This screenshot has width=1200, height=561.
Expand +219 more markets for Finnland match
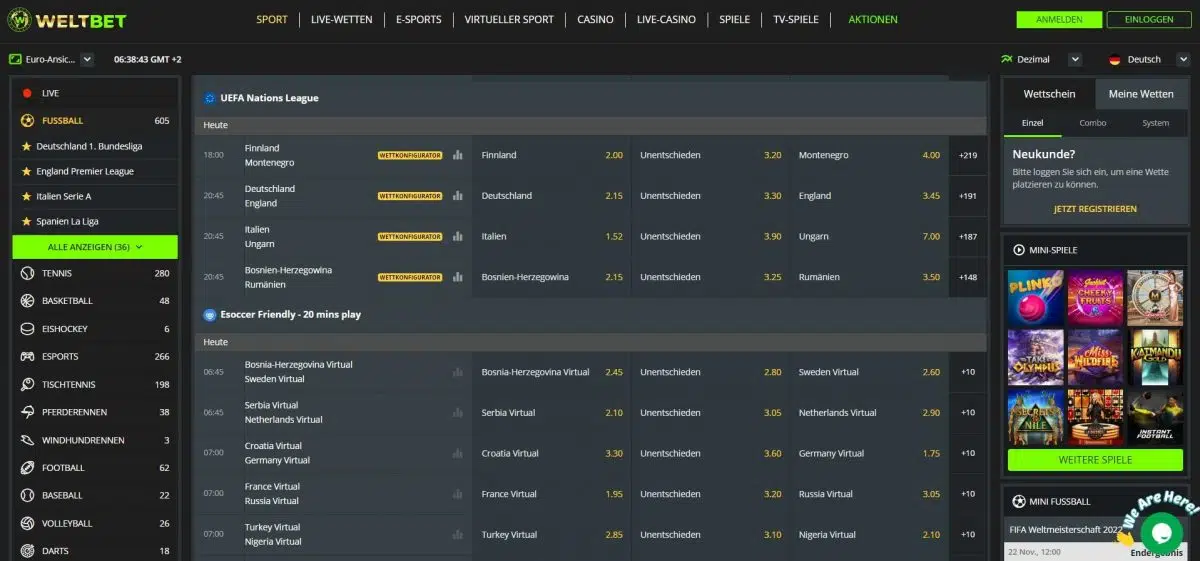pos(967,155)
